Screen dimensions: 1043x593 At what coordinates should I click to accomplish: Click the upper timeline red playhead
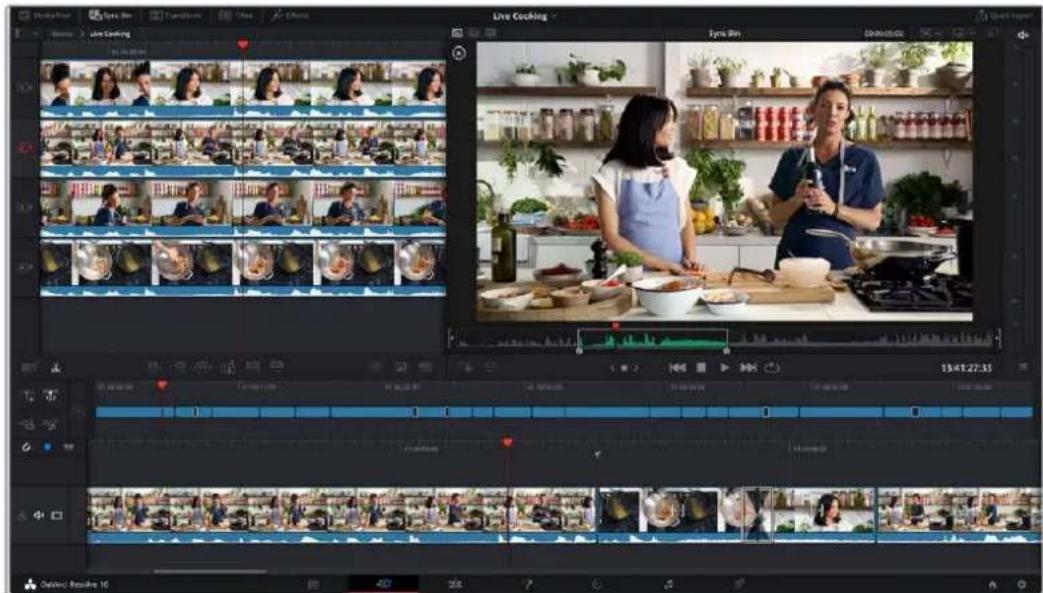click(162, 385)
